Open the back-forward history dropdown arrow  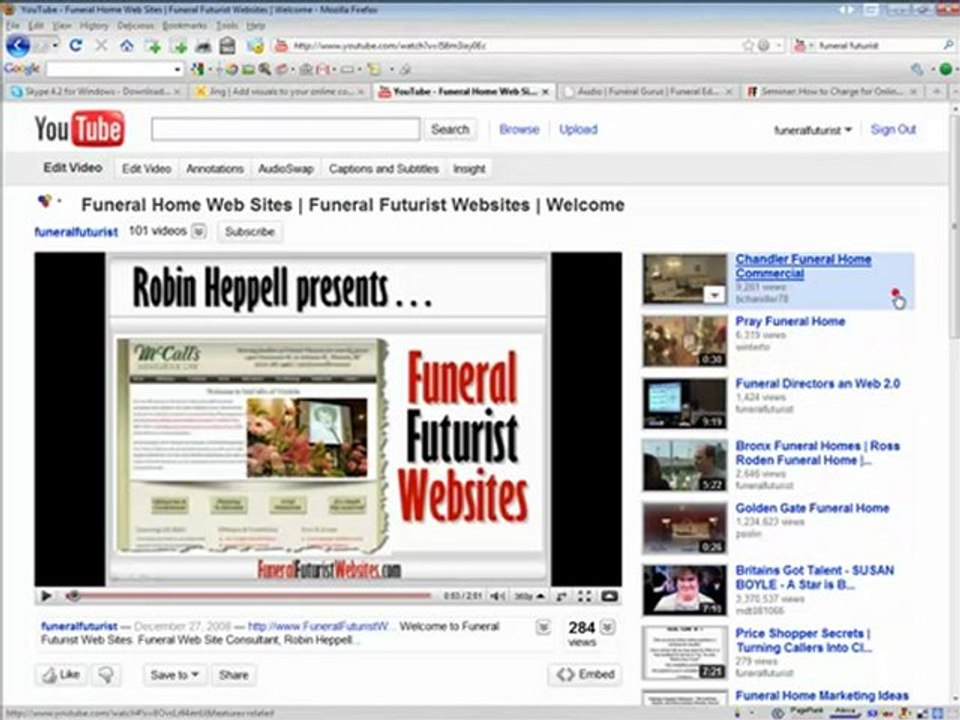tap(55, 45)
